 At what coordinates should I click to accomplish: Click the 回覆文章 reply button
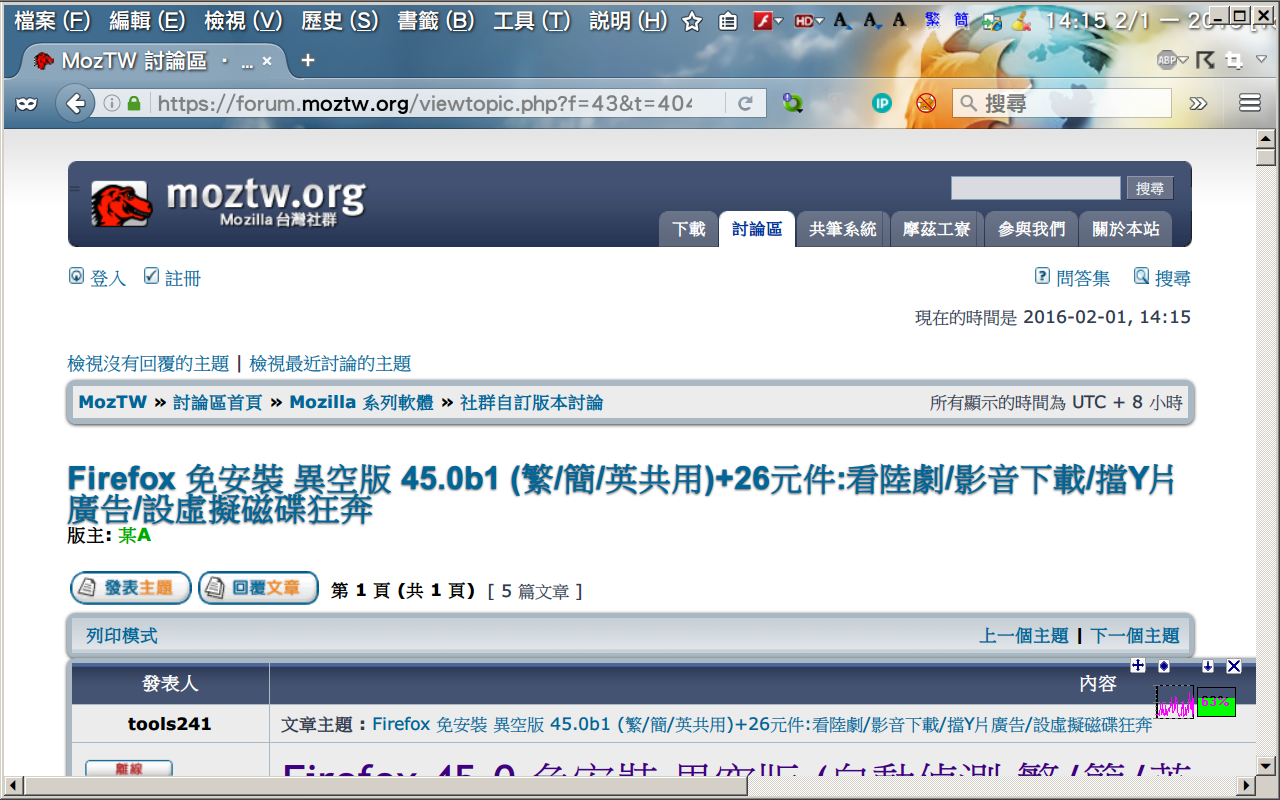pos(258,588)
